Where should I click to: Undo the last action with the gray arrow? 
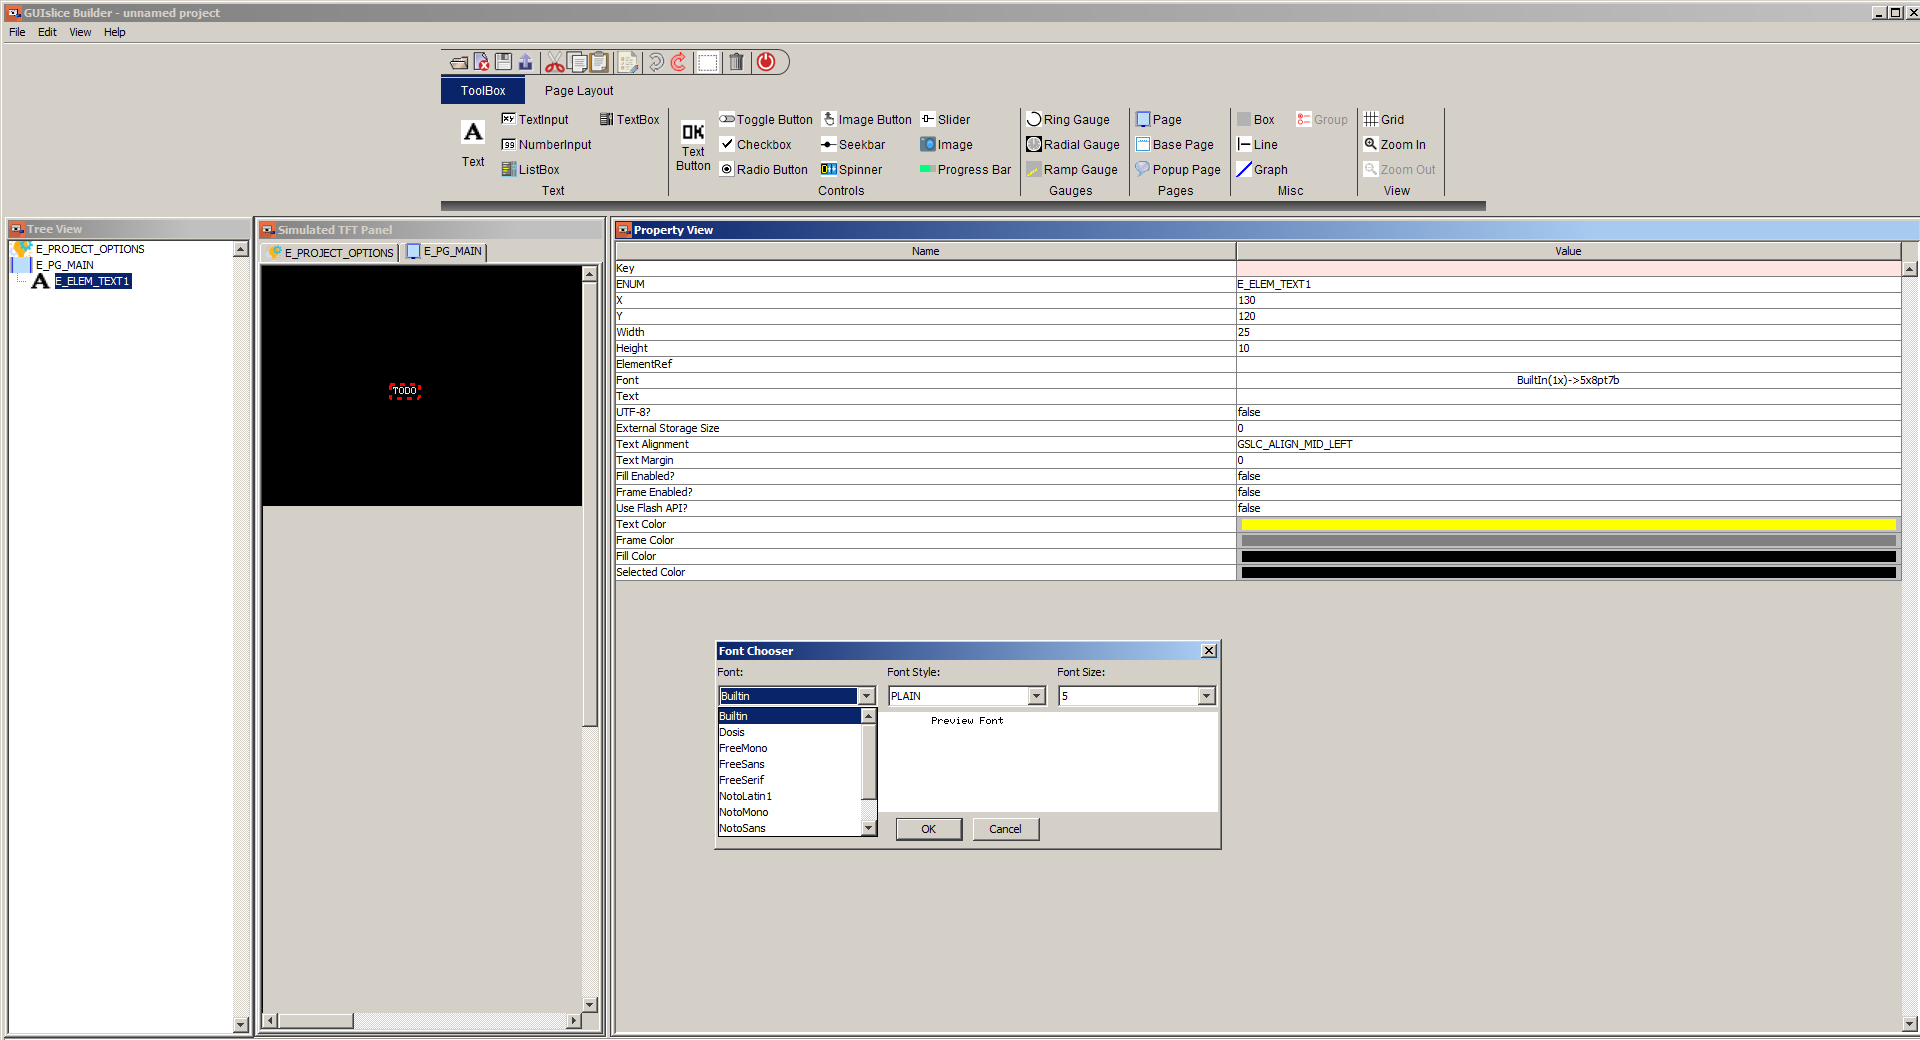[656, 62]
